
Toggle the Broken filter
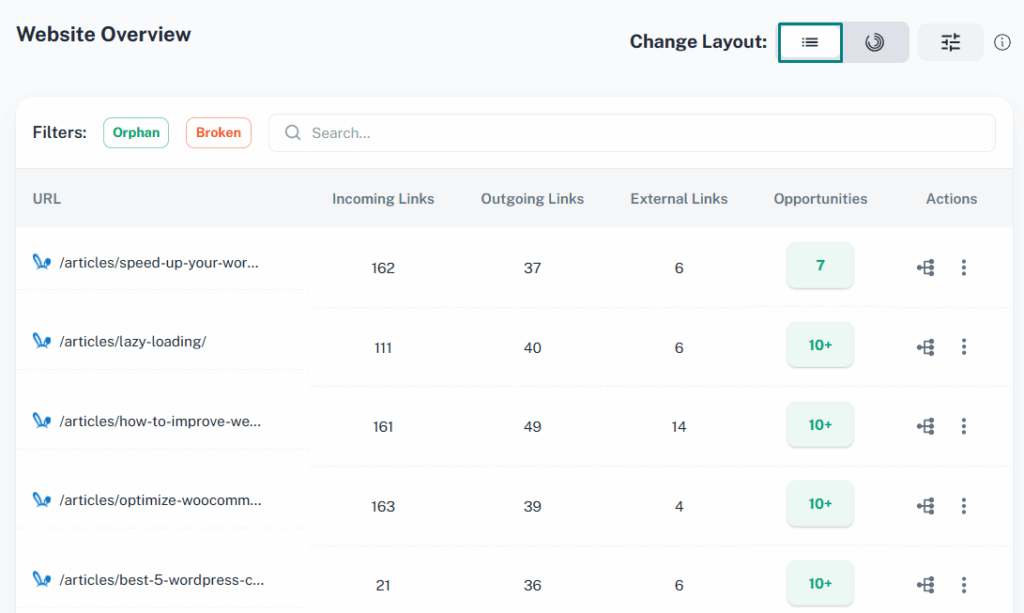pyautogui.click(x=219, y=133)
